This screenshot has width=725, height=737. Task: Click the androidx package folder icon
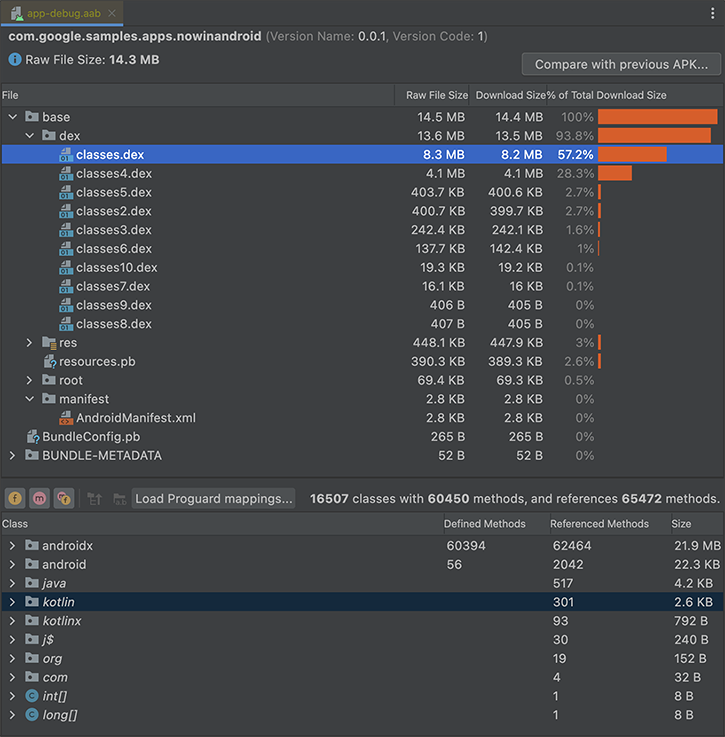pyautogui.click(x=32, y=546)
